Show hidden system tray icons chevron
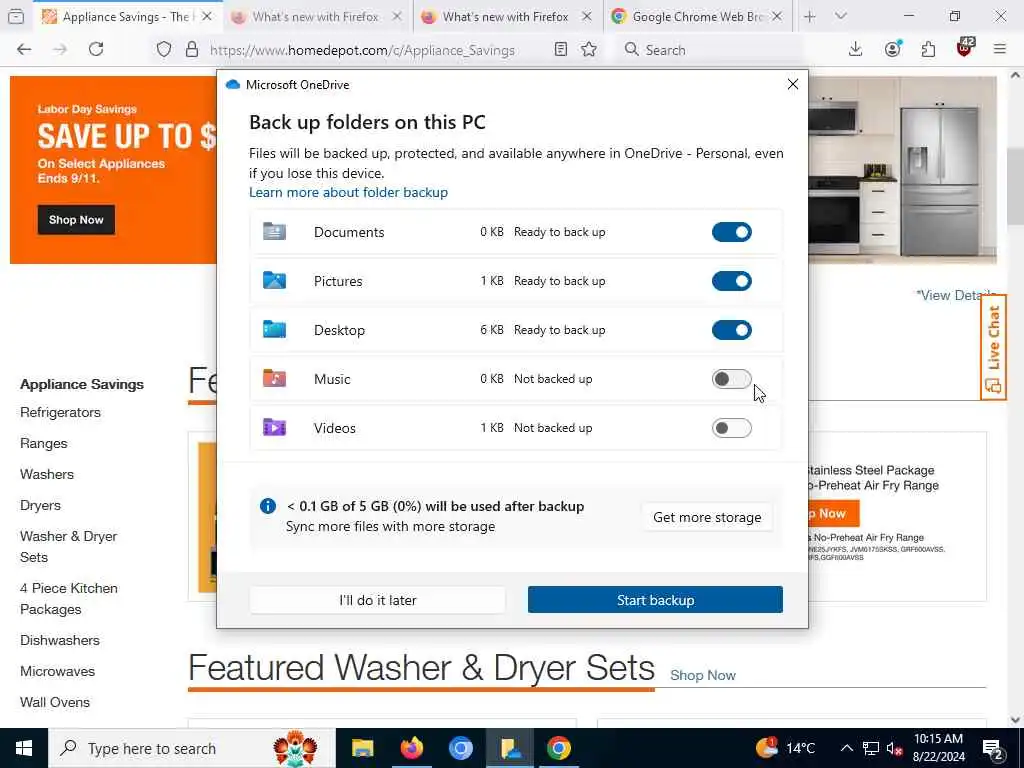 click(x=846, y=748)
